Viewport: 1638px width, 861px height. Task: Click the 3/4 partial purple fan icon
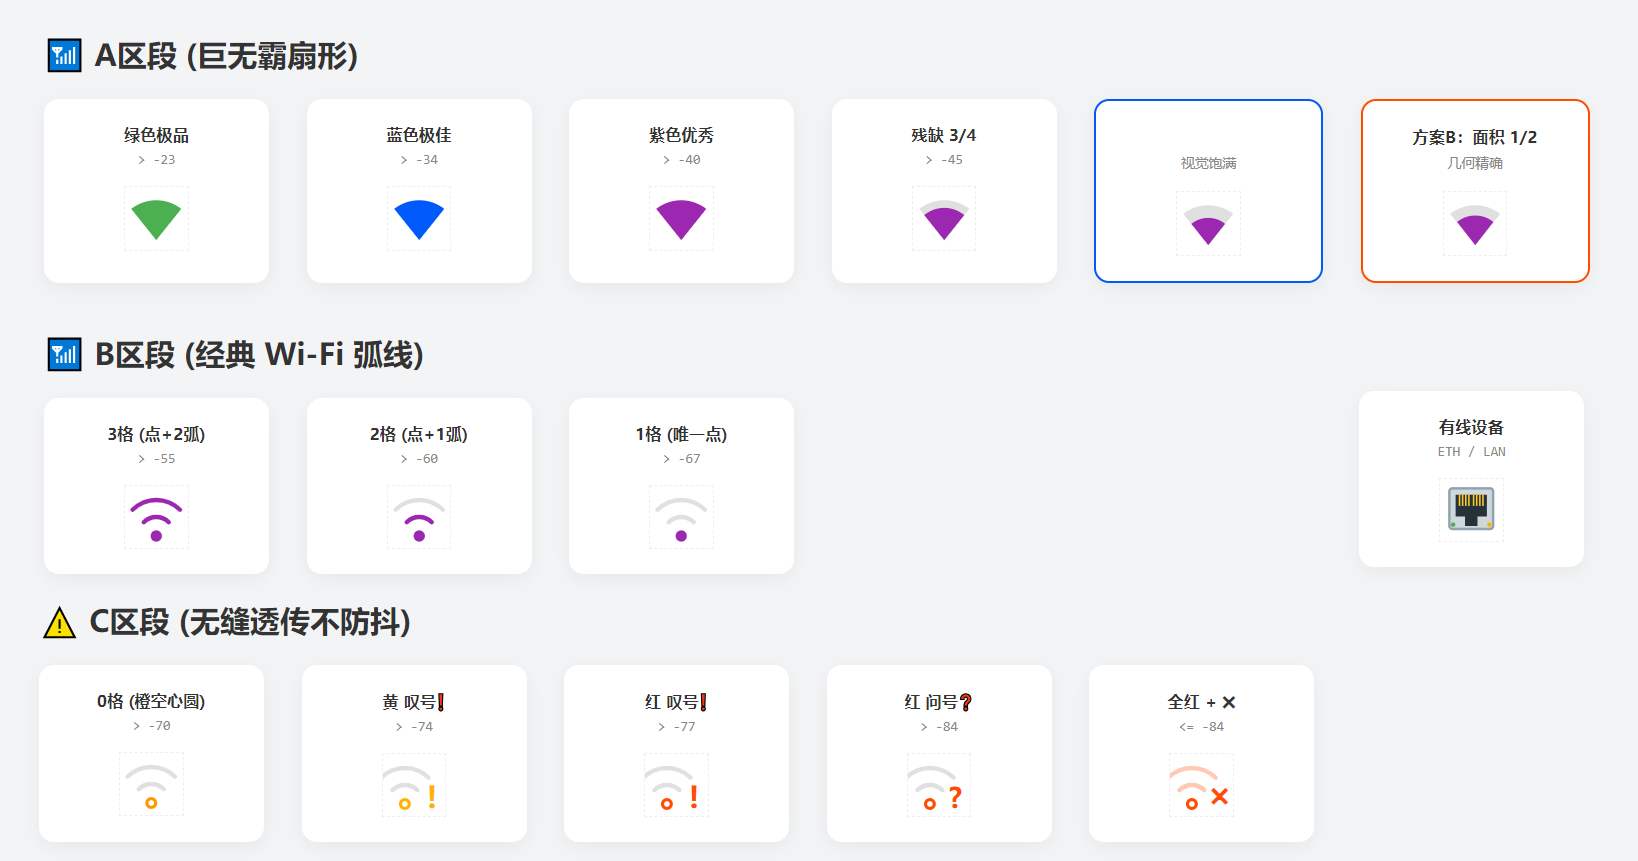pyautogui.click(x=944, y=219)
